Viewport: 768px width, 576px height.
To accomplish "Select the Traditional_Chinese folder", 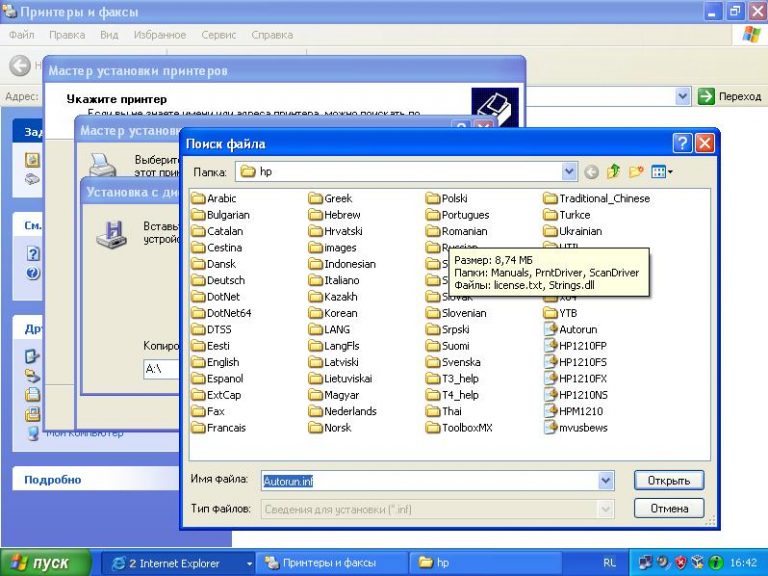I will (x=597, y=198).
